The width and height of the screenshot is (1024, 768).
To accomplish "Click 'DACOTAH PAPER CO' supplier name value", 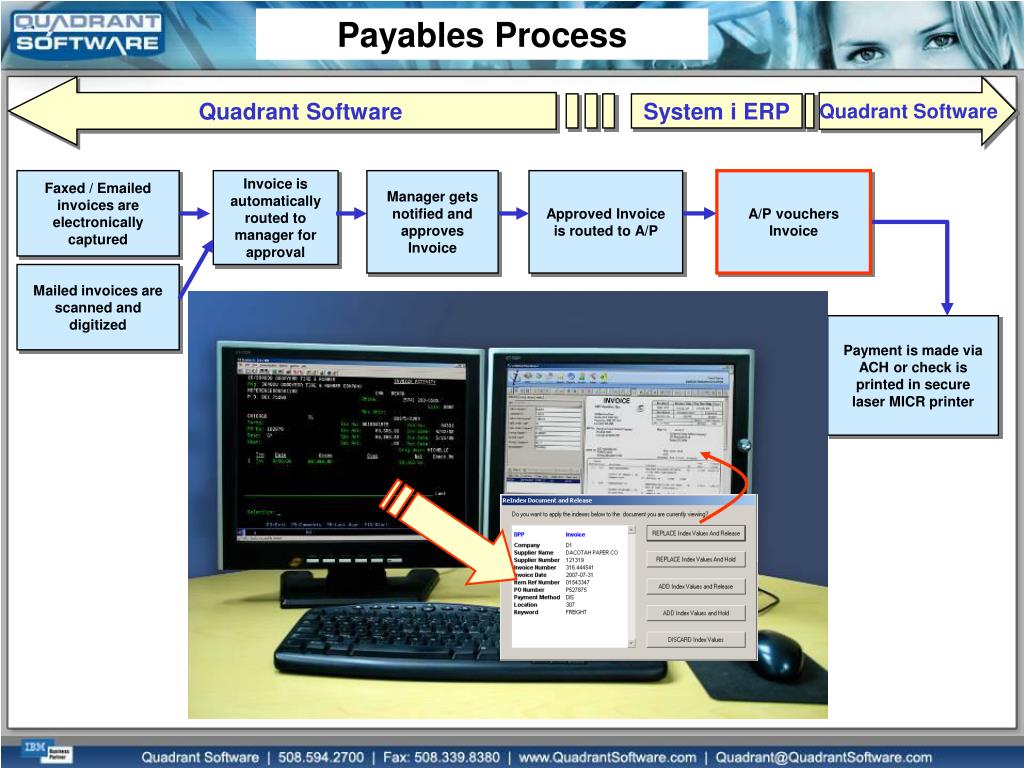I will tap(592, 552).
